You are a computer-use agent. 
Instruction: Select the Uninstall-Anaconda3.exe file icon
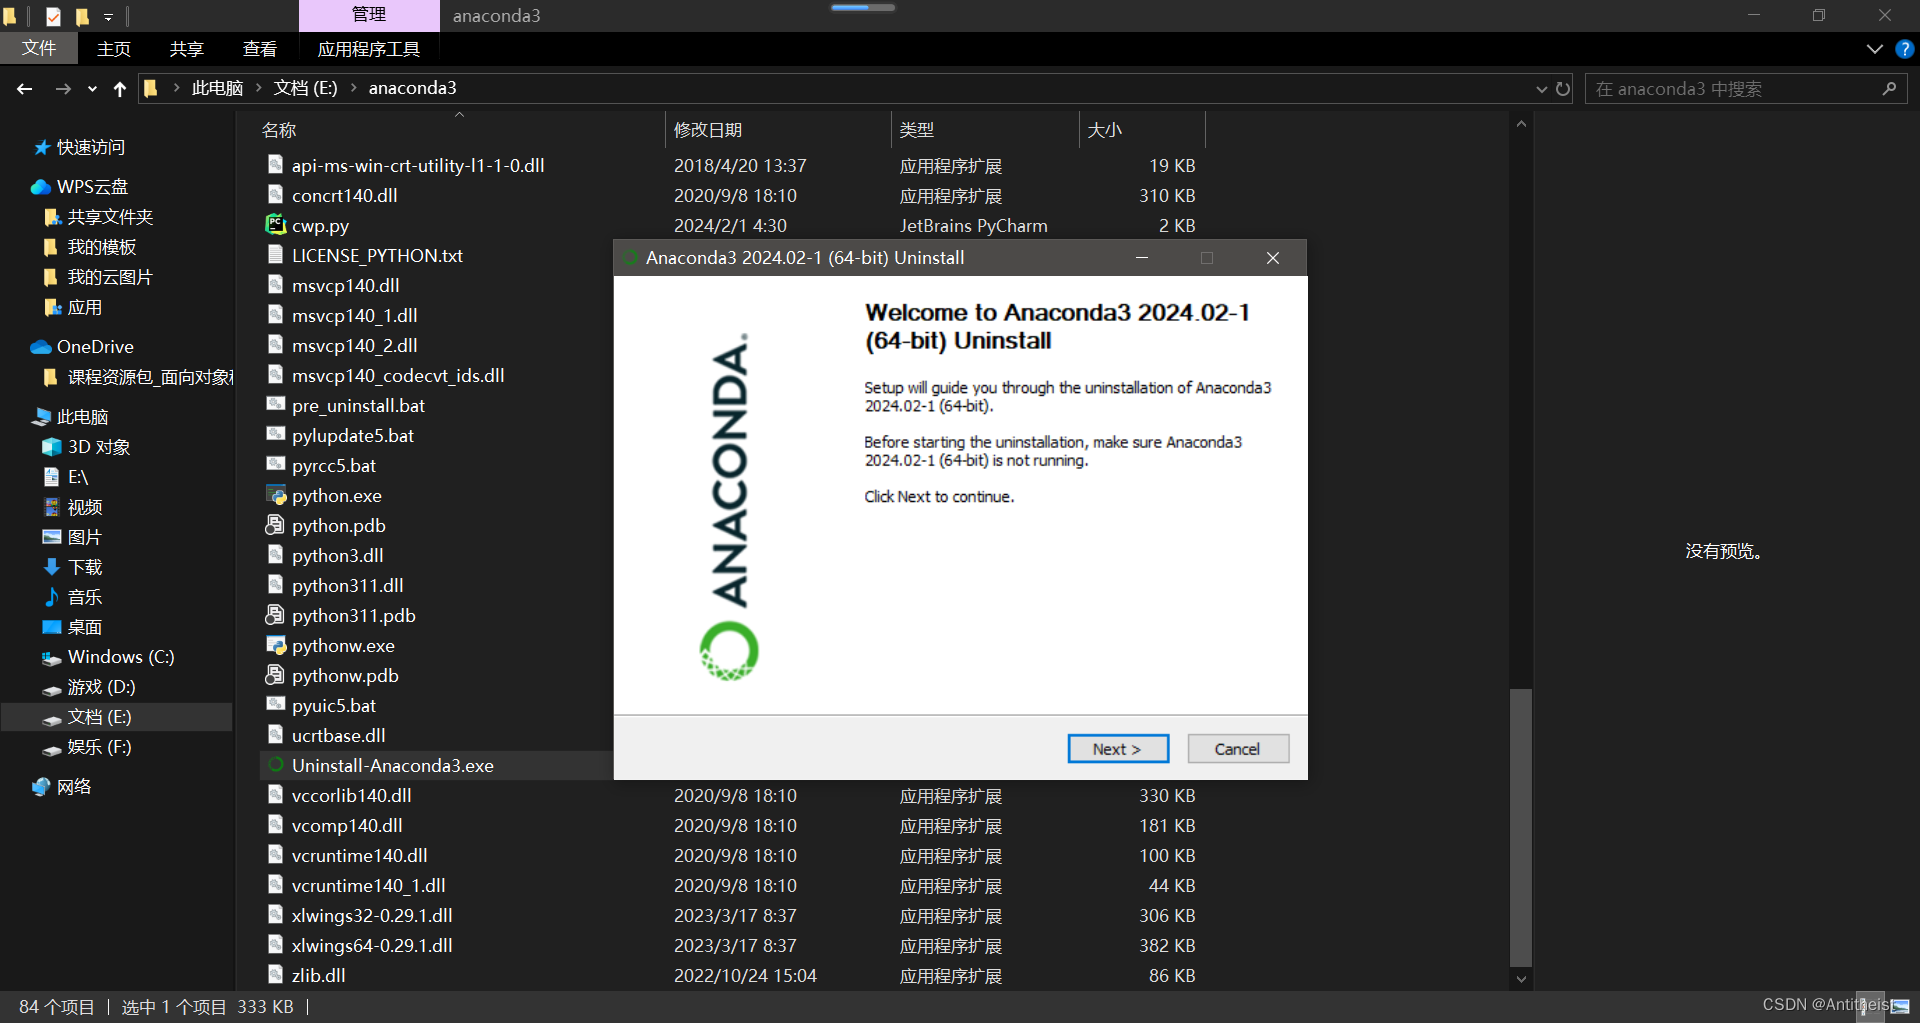[276, 765]
